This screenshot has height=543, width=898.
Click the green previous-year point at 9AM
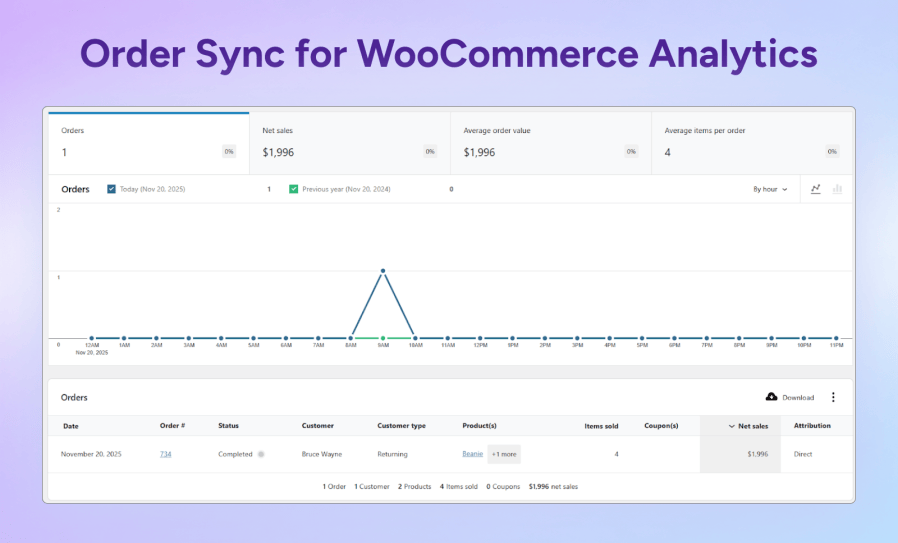(x=383, y=339)
